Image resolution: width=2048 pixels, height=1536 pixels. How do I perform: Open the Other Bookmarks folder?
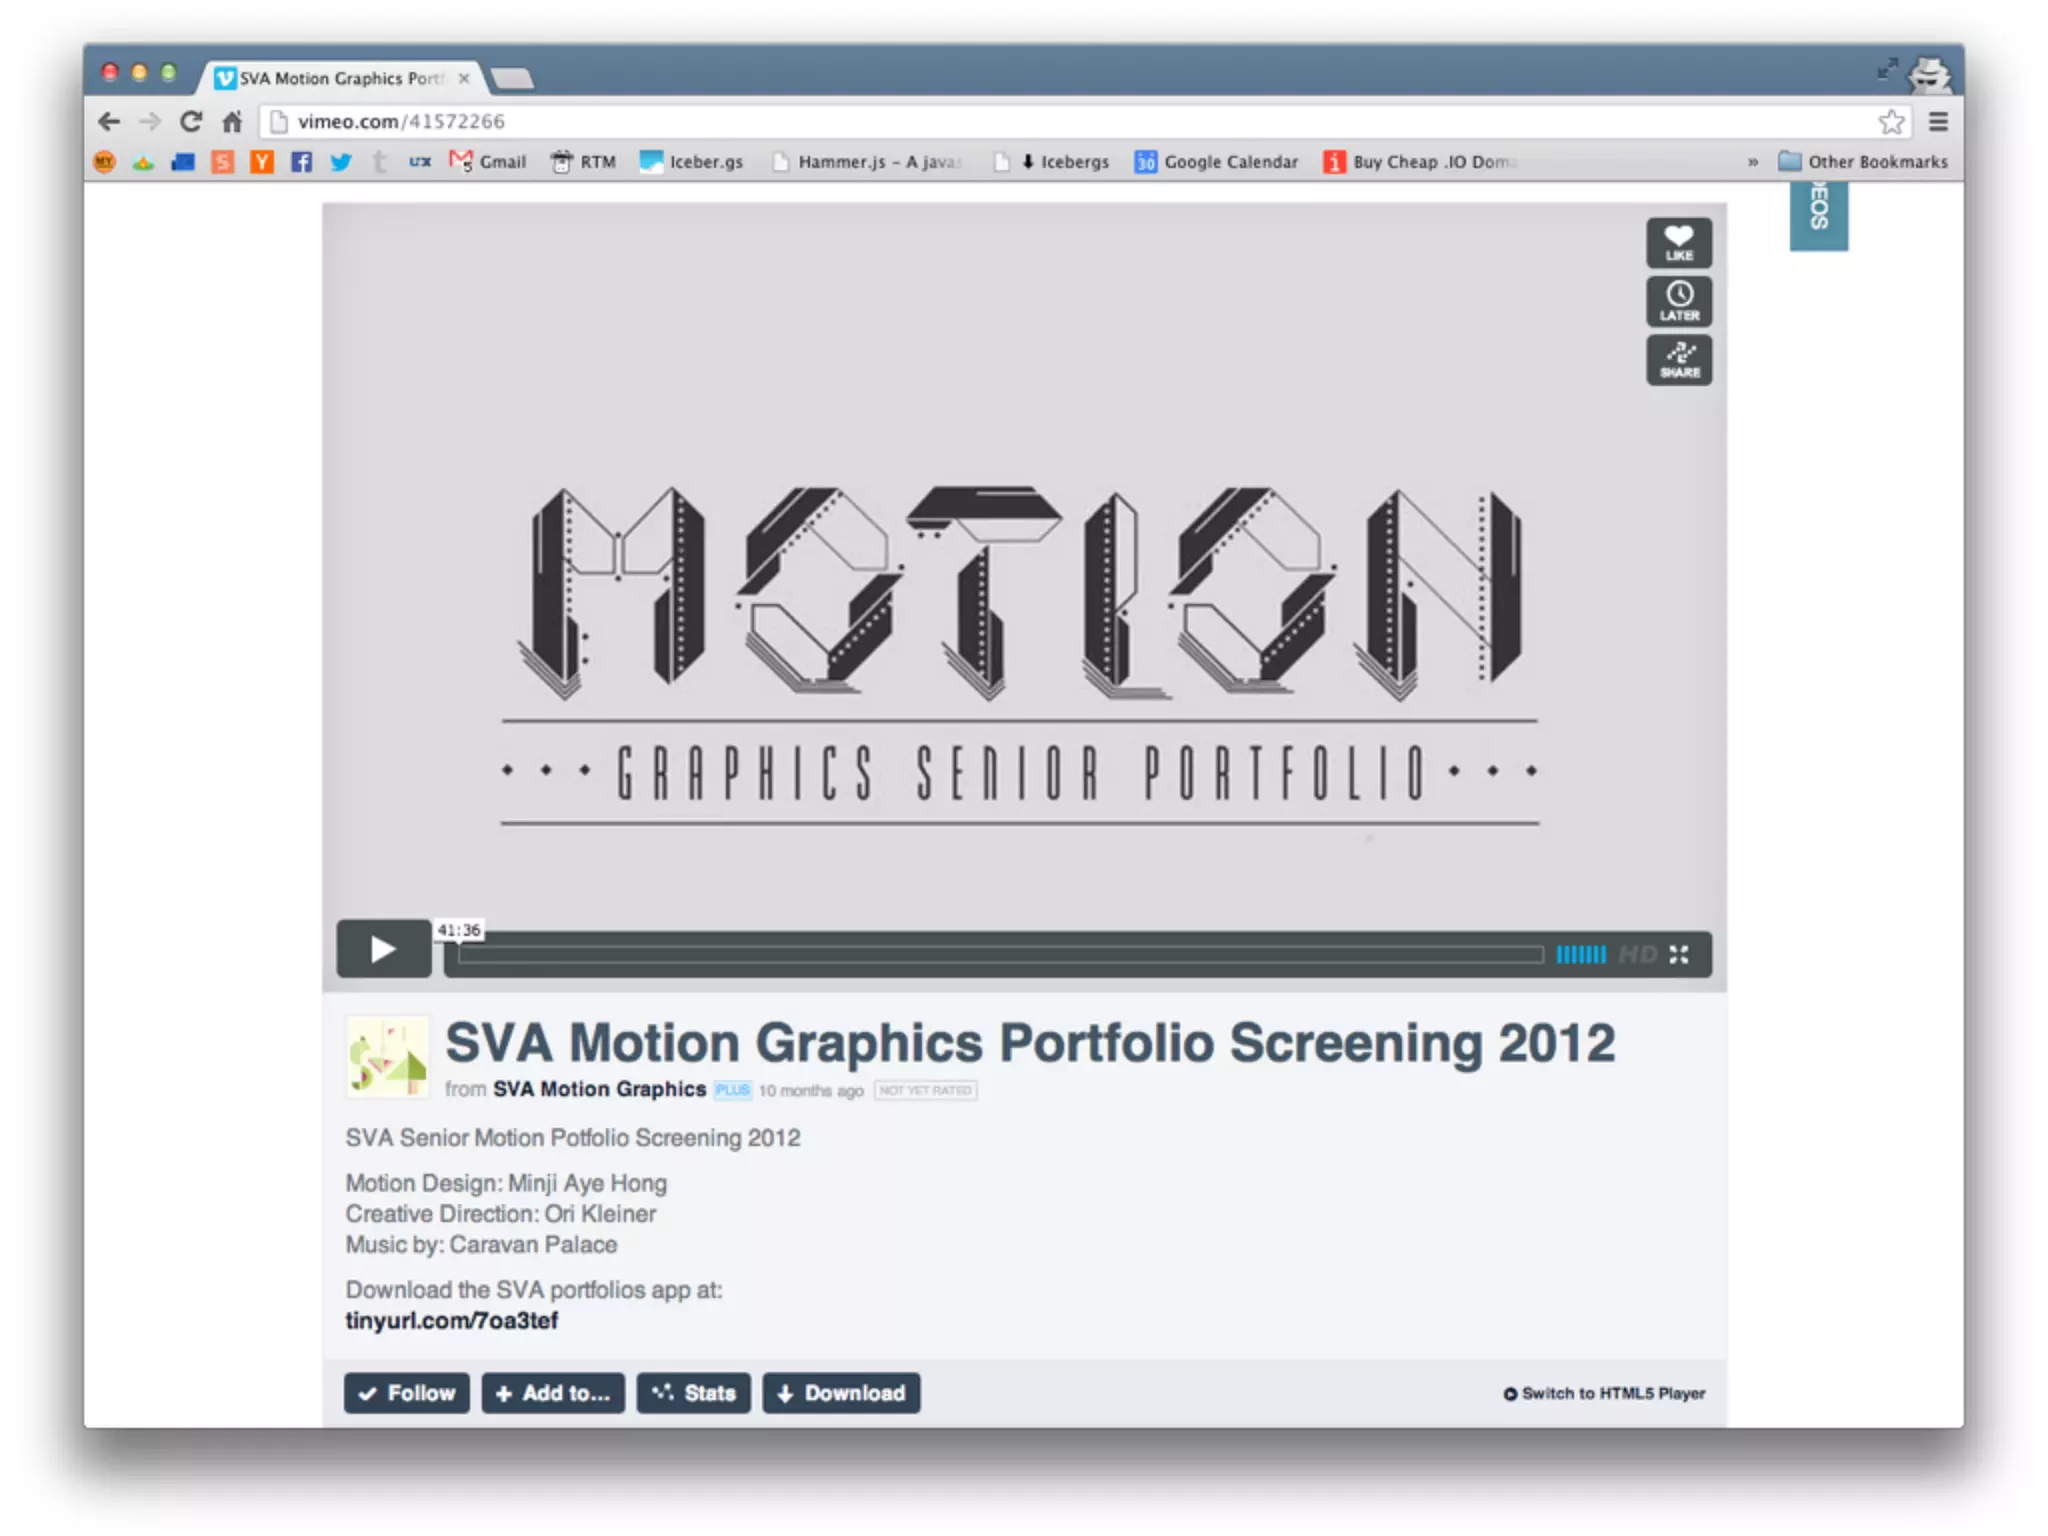[1863, 162]
